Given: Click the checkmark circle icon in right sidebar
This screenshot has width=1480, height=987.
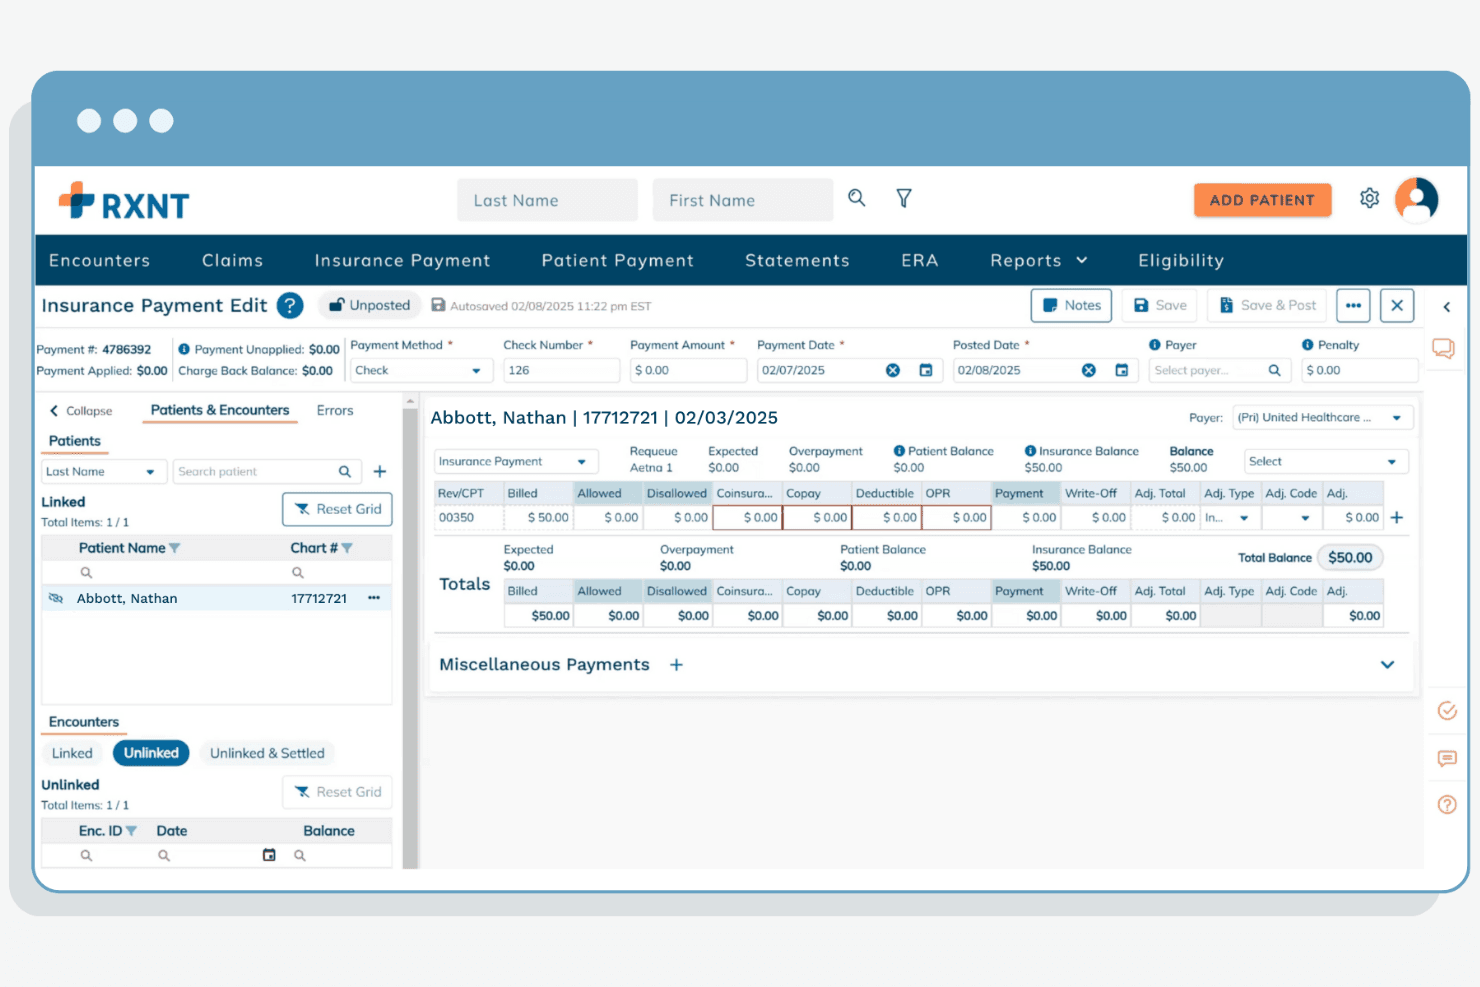Looking at the screenshot, I should coord(1447,711).
